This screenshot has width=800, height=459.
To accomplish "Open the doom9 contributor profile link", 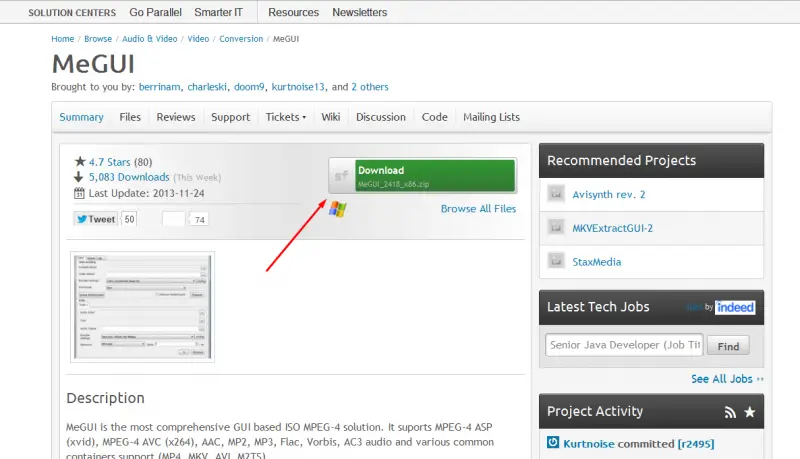I will 249,87.
